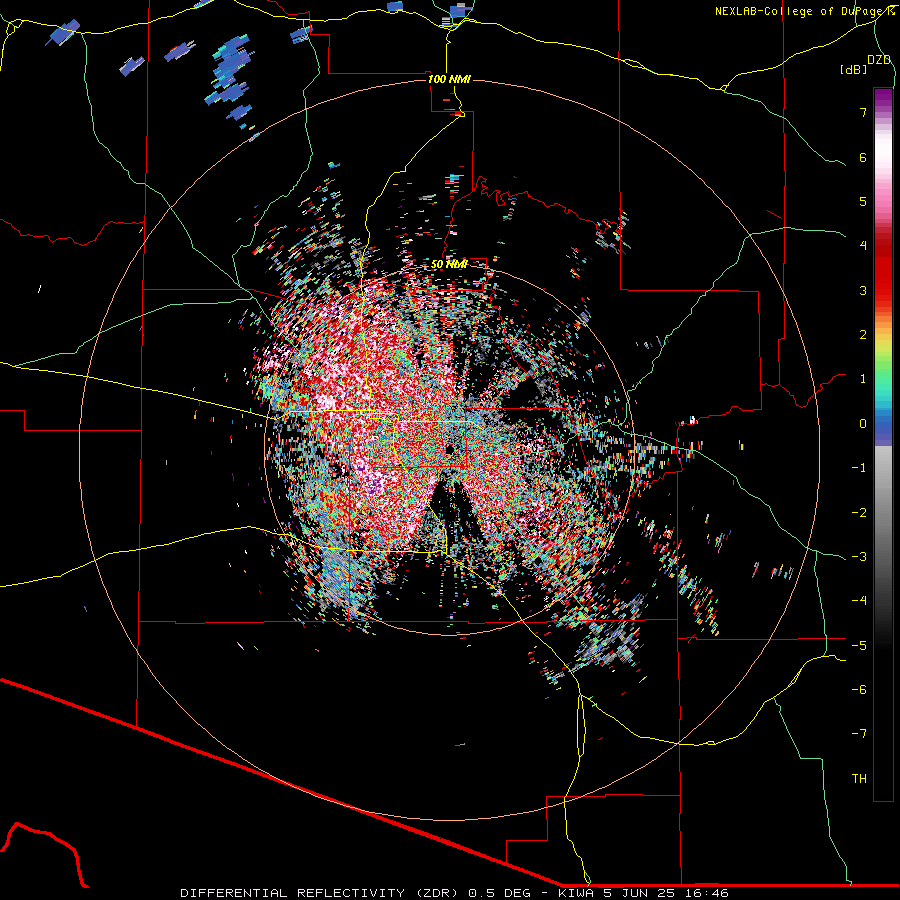This screenshot has width=900, height=900.
Task: Click the black radar site dot at center
Action: tap(449, 449)
